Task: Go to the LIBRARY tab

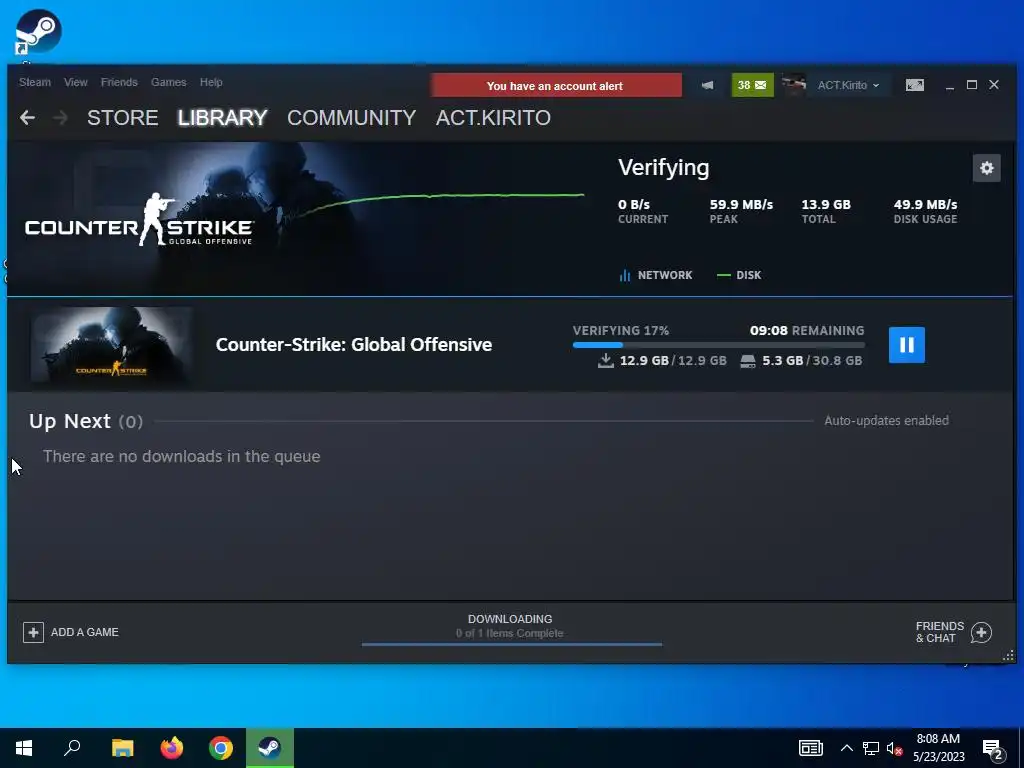Action: point(223,118)
